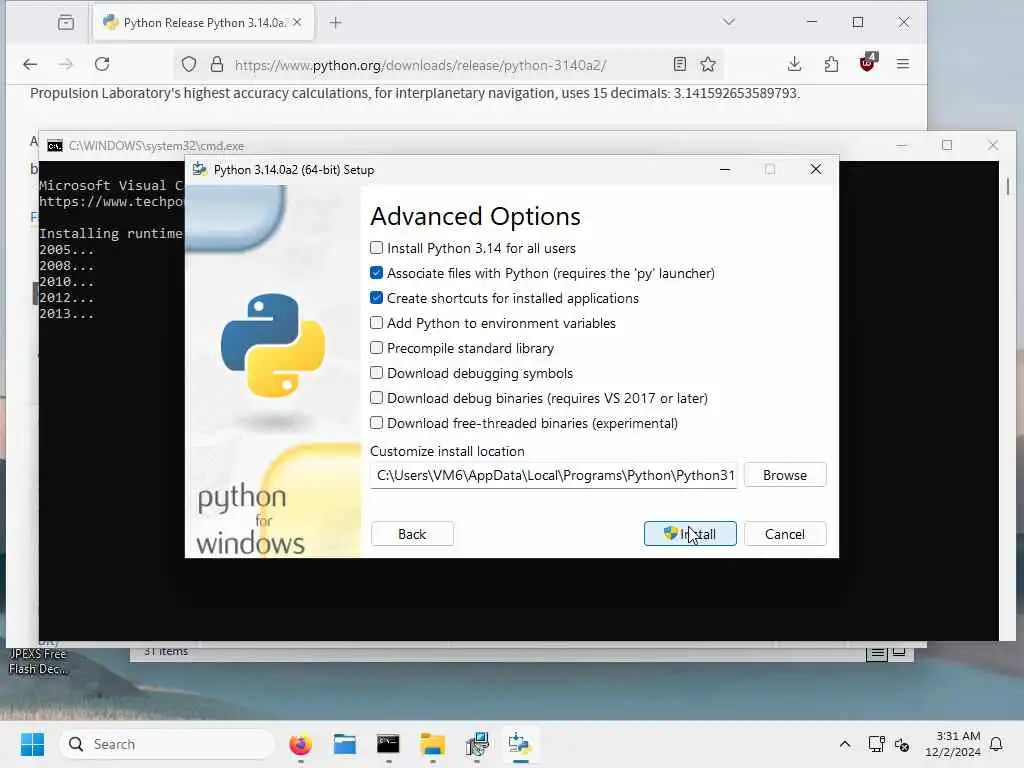Open Firefox downloads panel
Viewport: 1024px width, 768px height.
point(794,64)
